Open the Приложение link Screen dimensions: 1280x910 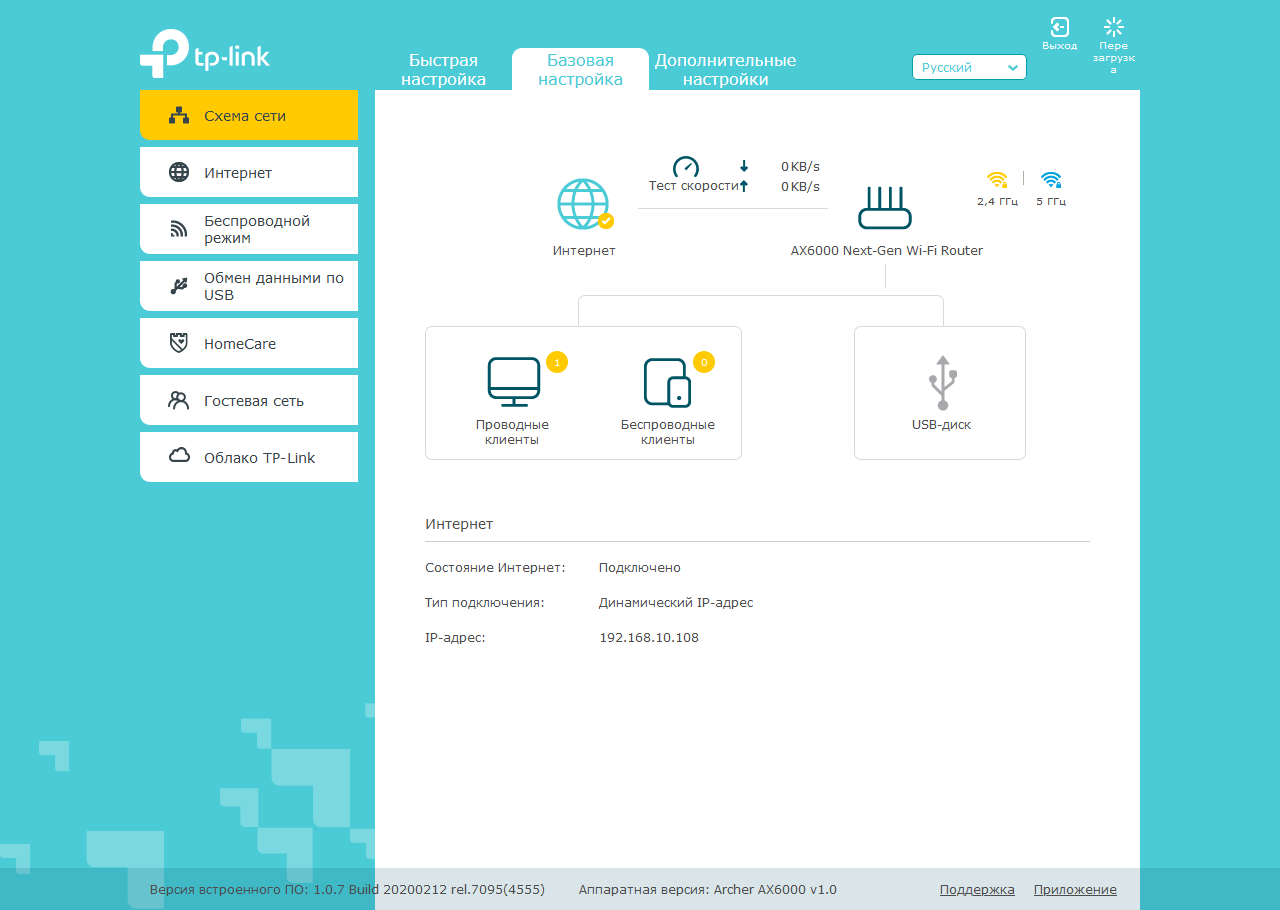pos(1075,889)
